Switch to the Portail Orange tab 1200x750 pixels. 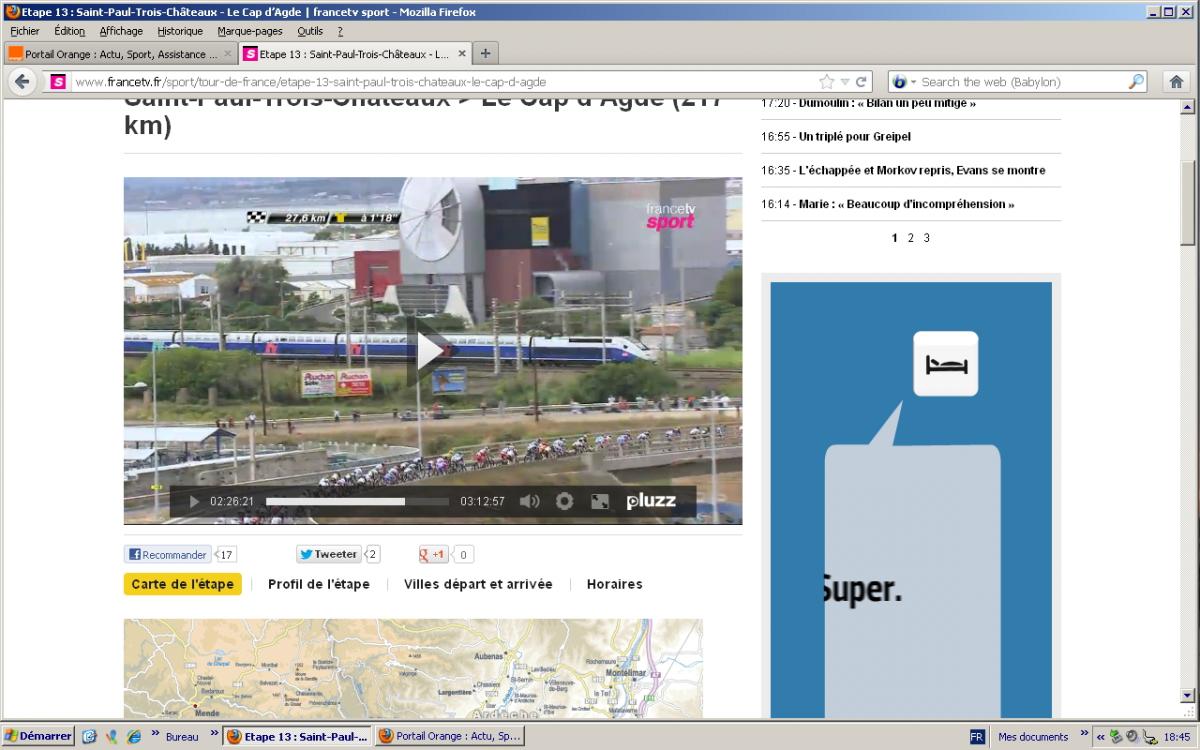click(x=115, y=54)
